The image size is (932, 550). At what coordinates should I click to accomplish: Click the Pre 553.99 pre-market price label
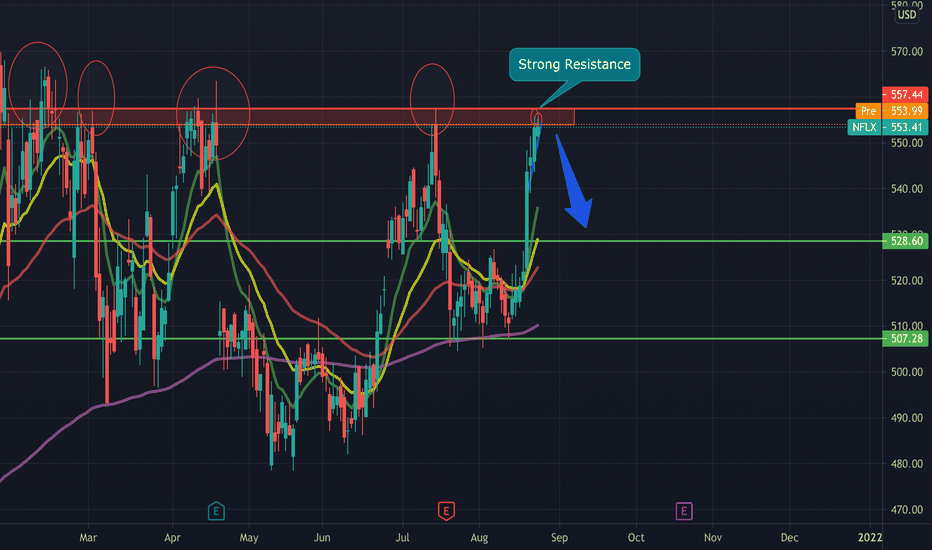892,111
